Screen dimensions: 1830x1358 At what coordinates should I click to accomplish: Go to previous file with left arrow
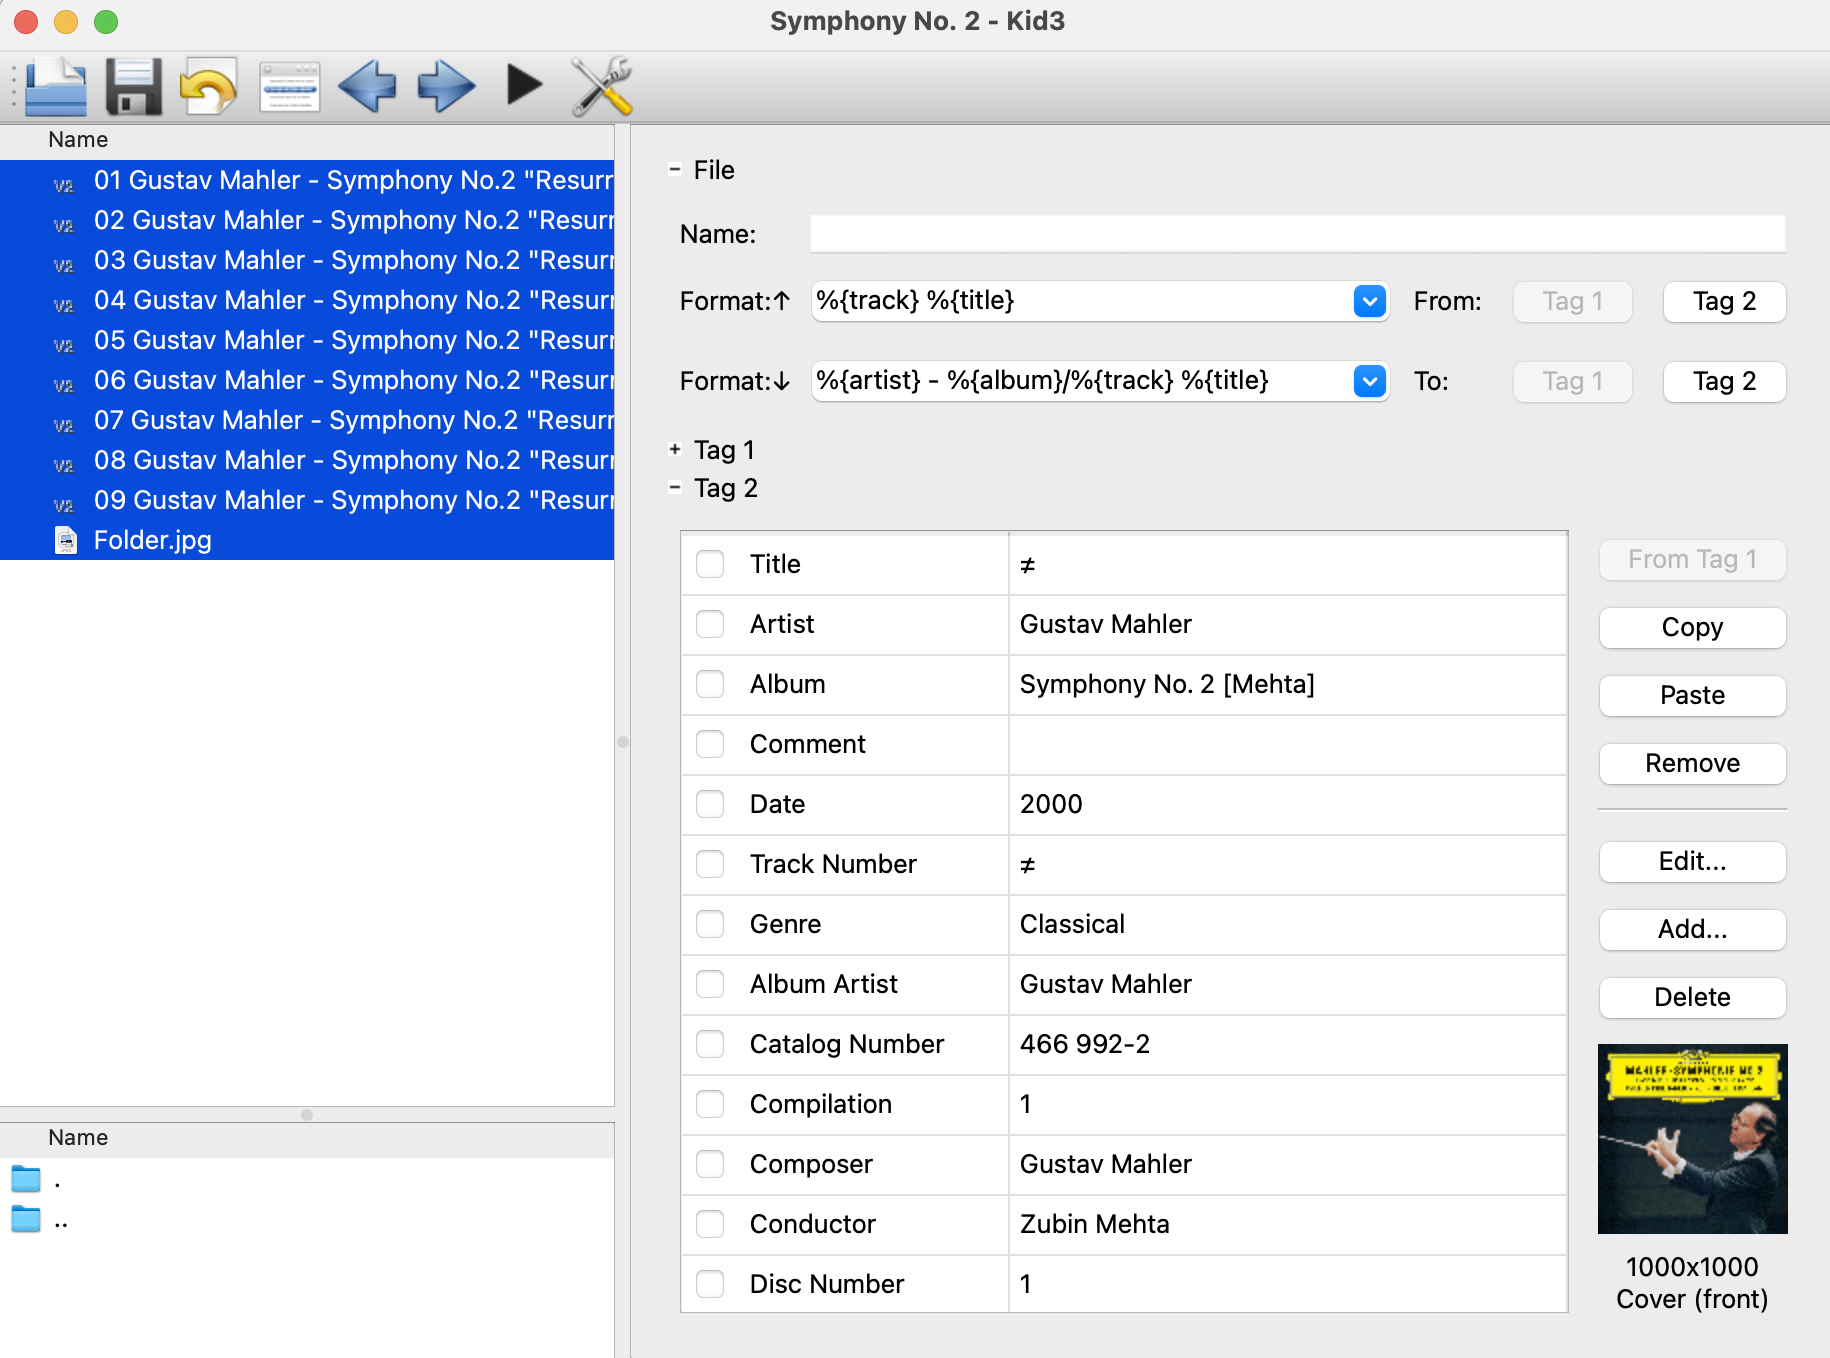367,87
